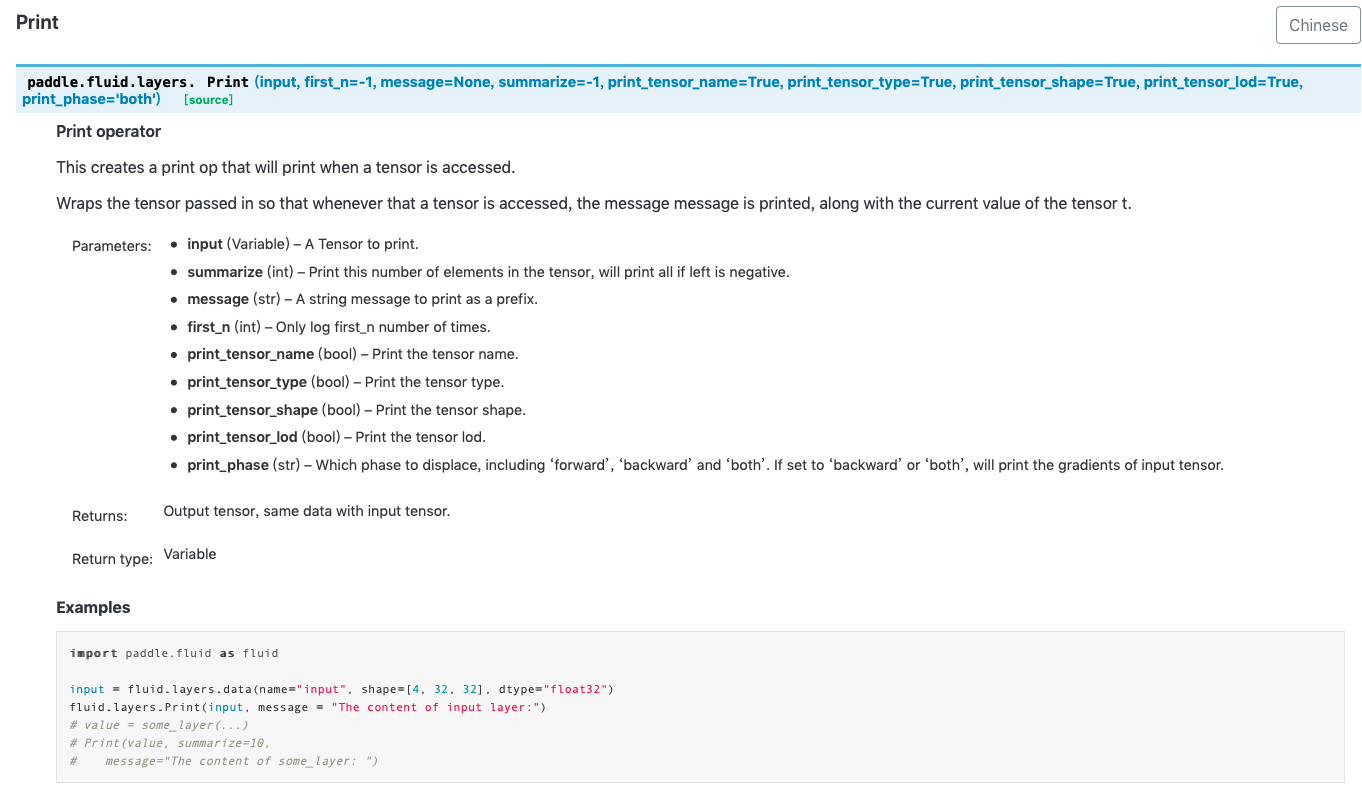
Task: Select the 'message (str)' parameter entry
Action: click(362, 299)
